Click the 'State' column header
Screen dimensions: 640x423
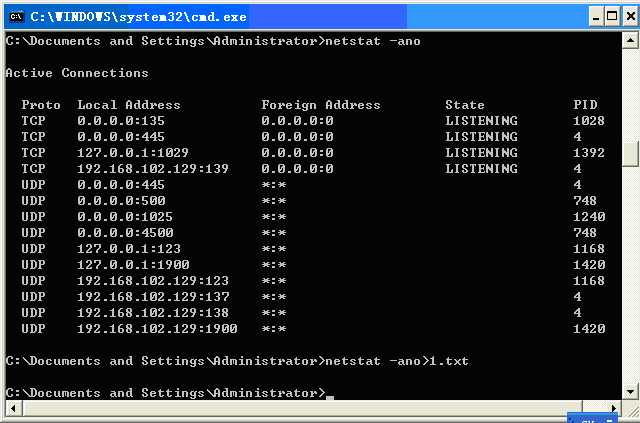[464, 105]
